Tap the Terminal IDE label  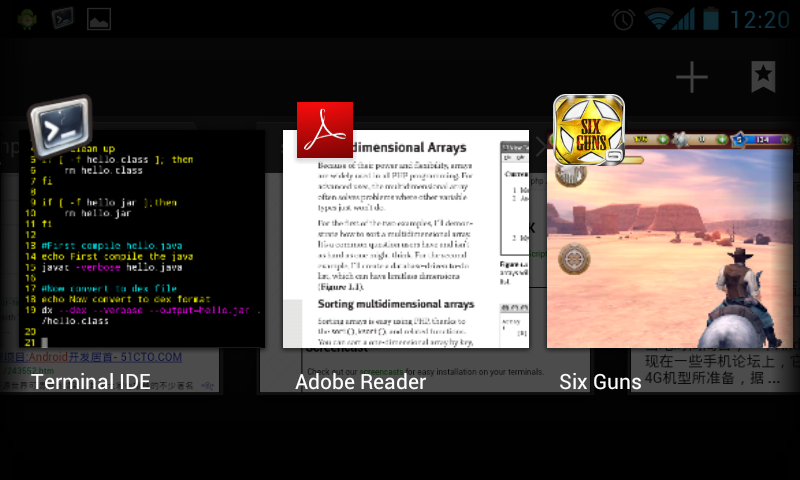coord(91,382)
